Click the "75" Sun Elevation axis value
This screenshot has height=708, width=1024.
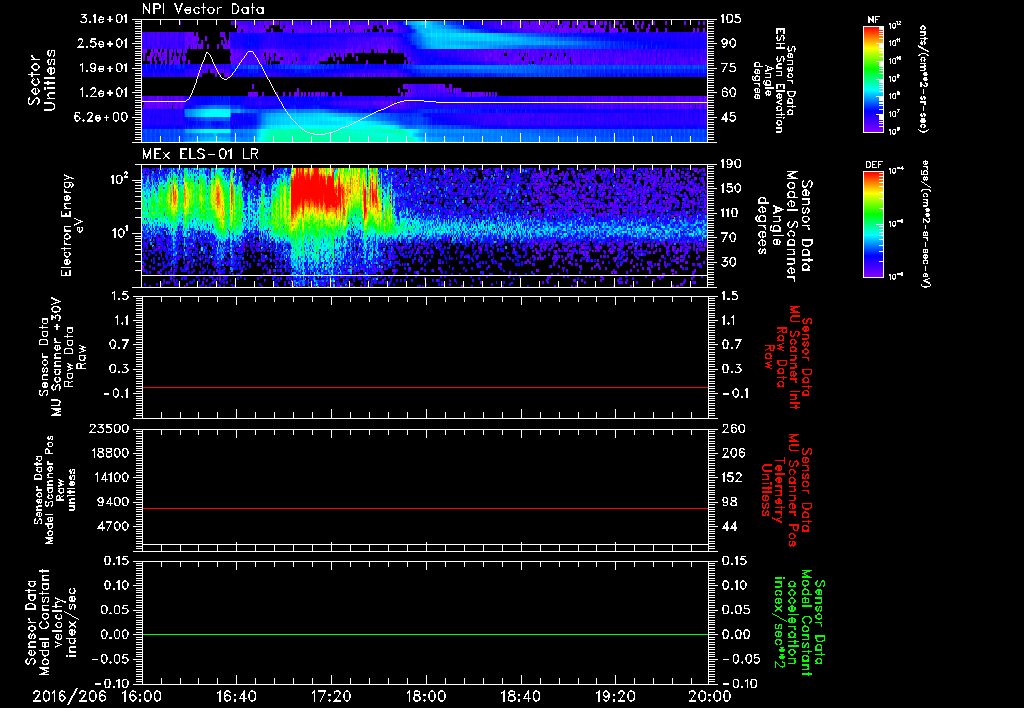click(x=728, y=68)
